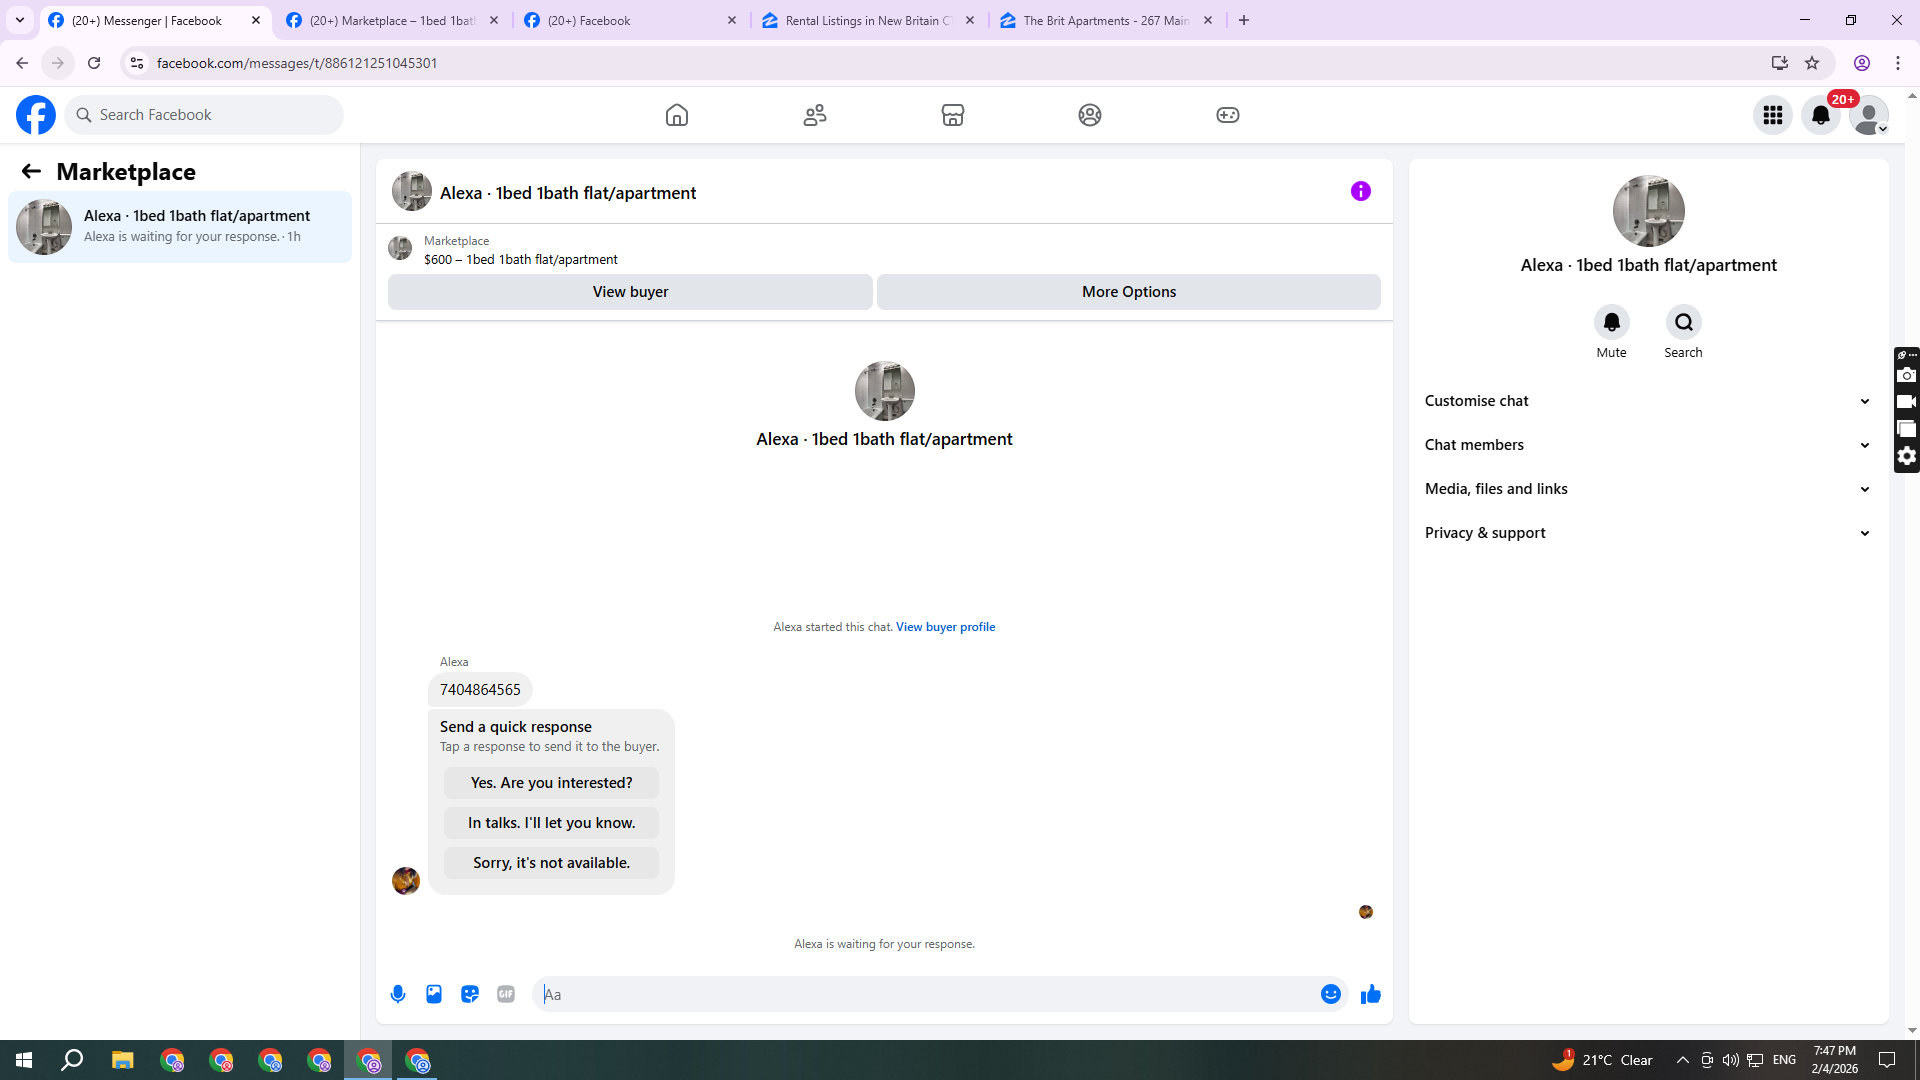Attach a file with photo icon
Screen dimensions: 1920x1080
[x=434, y=994]
